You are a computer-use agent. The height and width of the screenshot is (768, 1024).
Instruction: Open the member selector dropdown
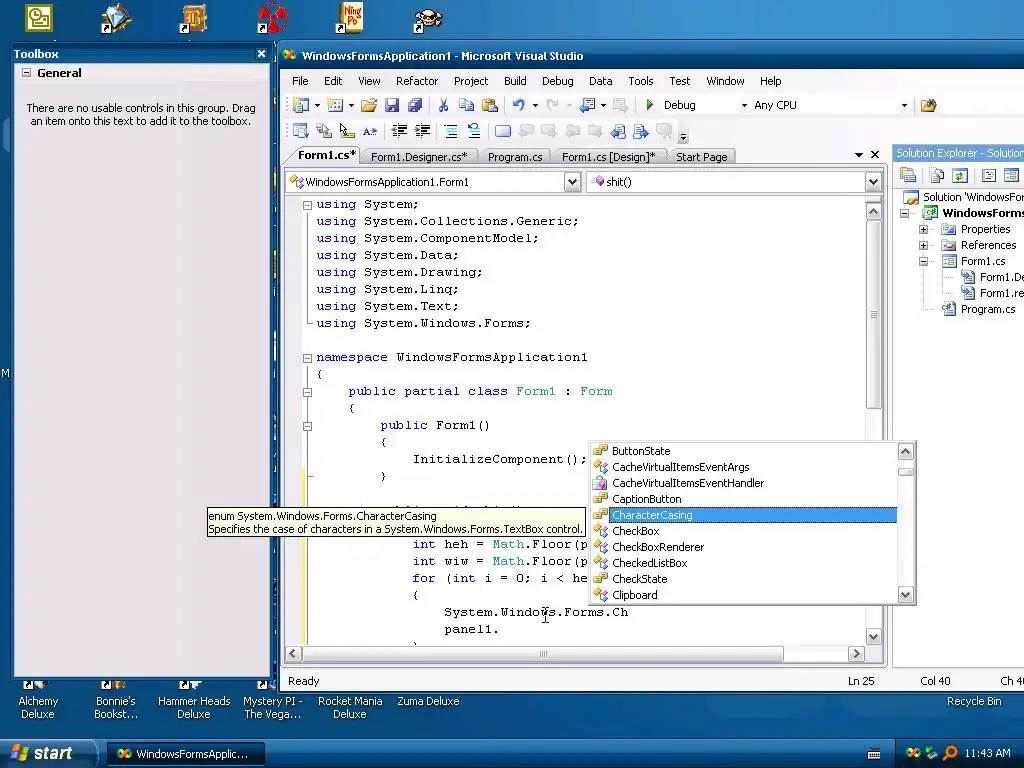click(x=873, y=182)
